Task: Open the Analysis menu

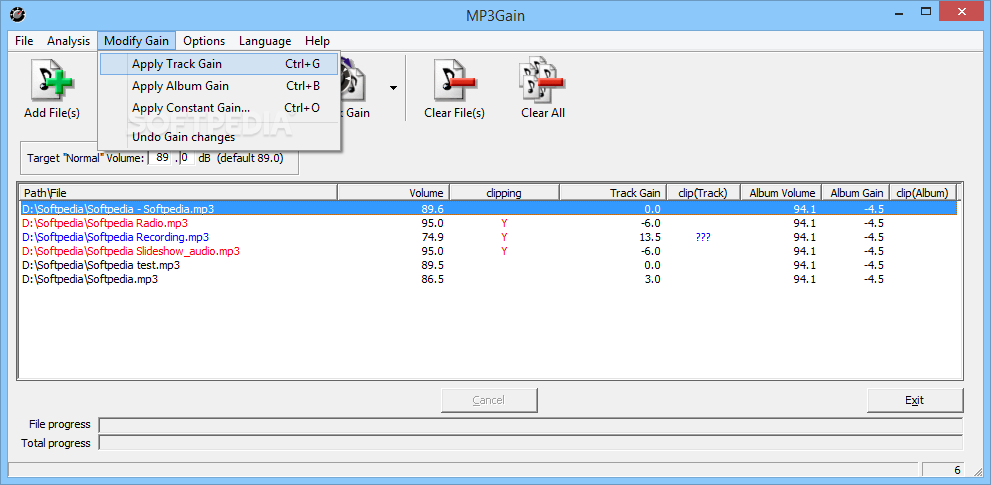Action: [69, 41]
